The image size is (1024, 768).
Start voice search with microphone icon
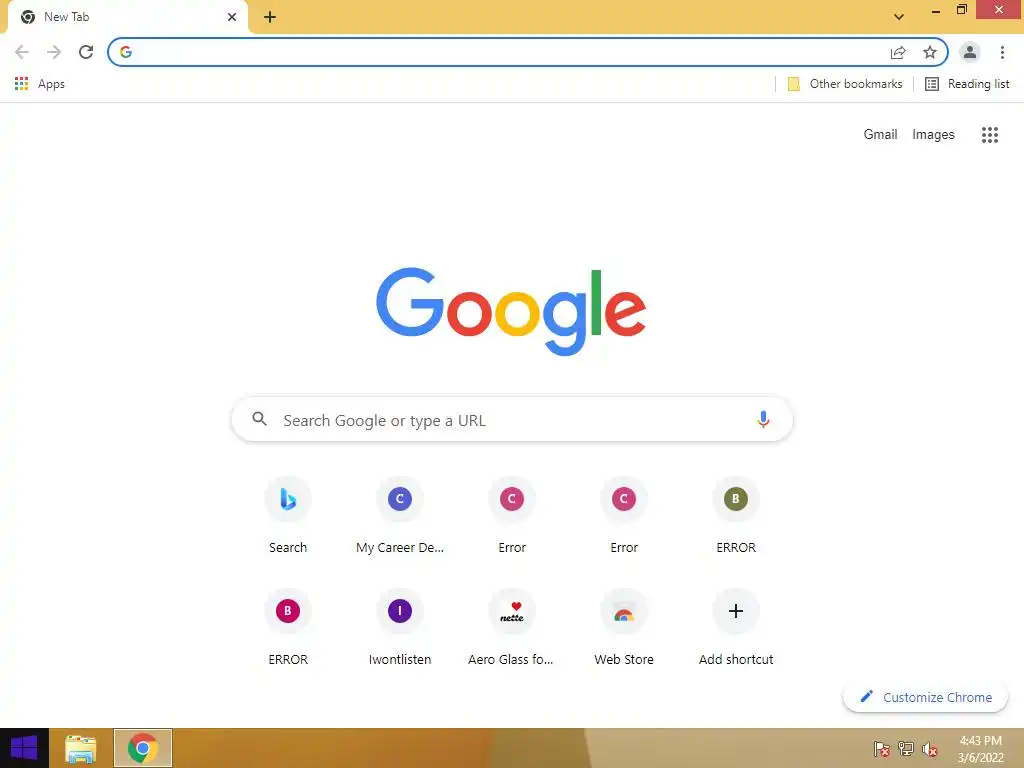pos(763,419)
